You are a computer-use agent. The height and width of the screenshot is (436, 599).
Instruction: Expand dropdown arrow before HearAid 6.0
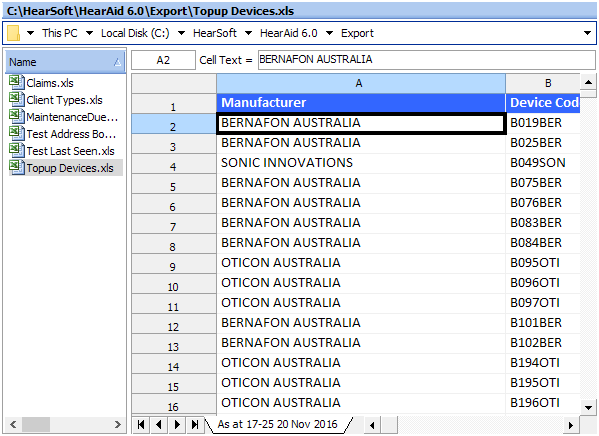pos(248,33)
